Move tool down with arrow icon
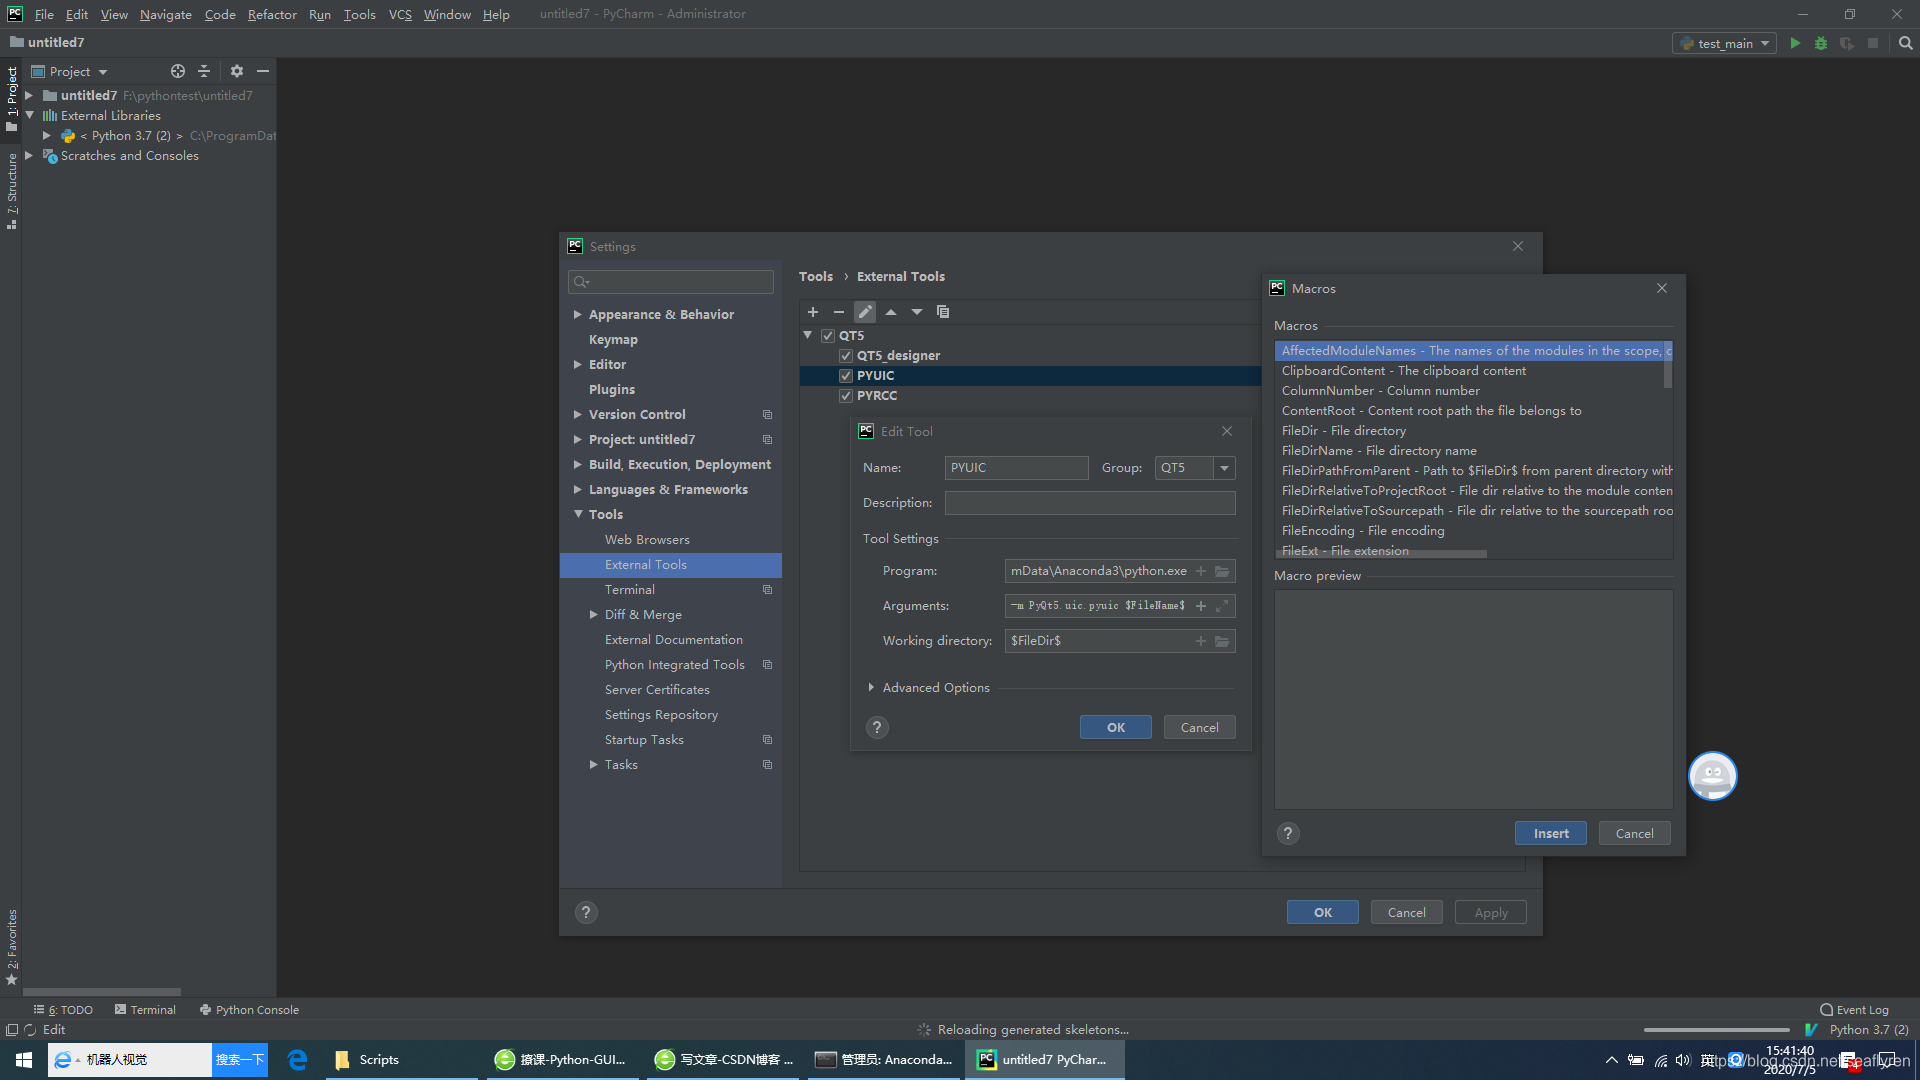This screenshot has width=1920, height=1080. click(917, 312)
